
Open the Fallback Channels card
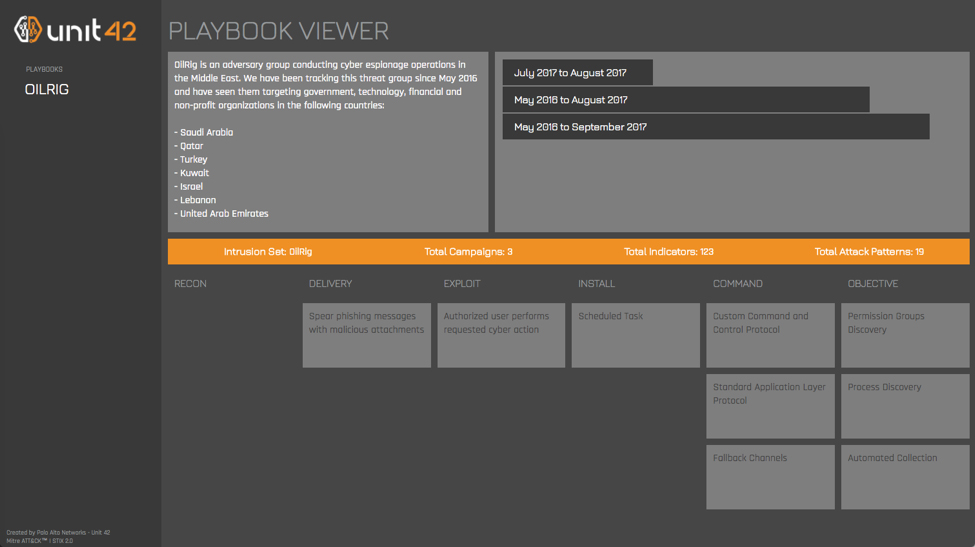tap(770, 477)
